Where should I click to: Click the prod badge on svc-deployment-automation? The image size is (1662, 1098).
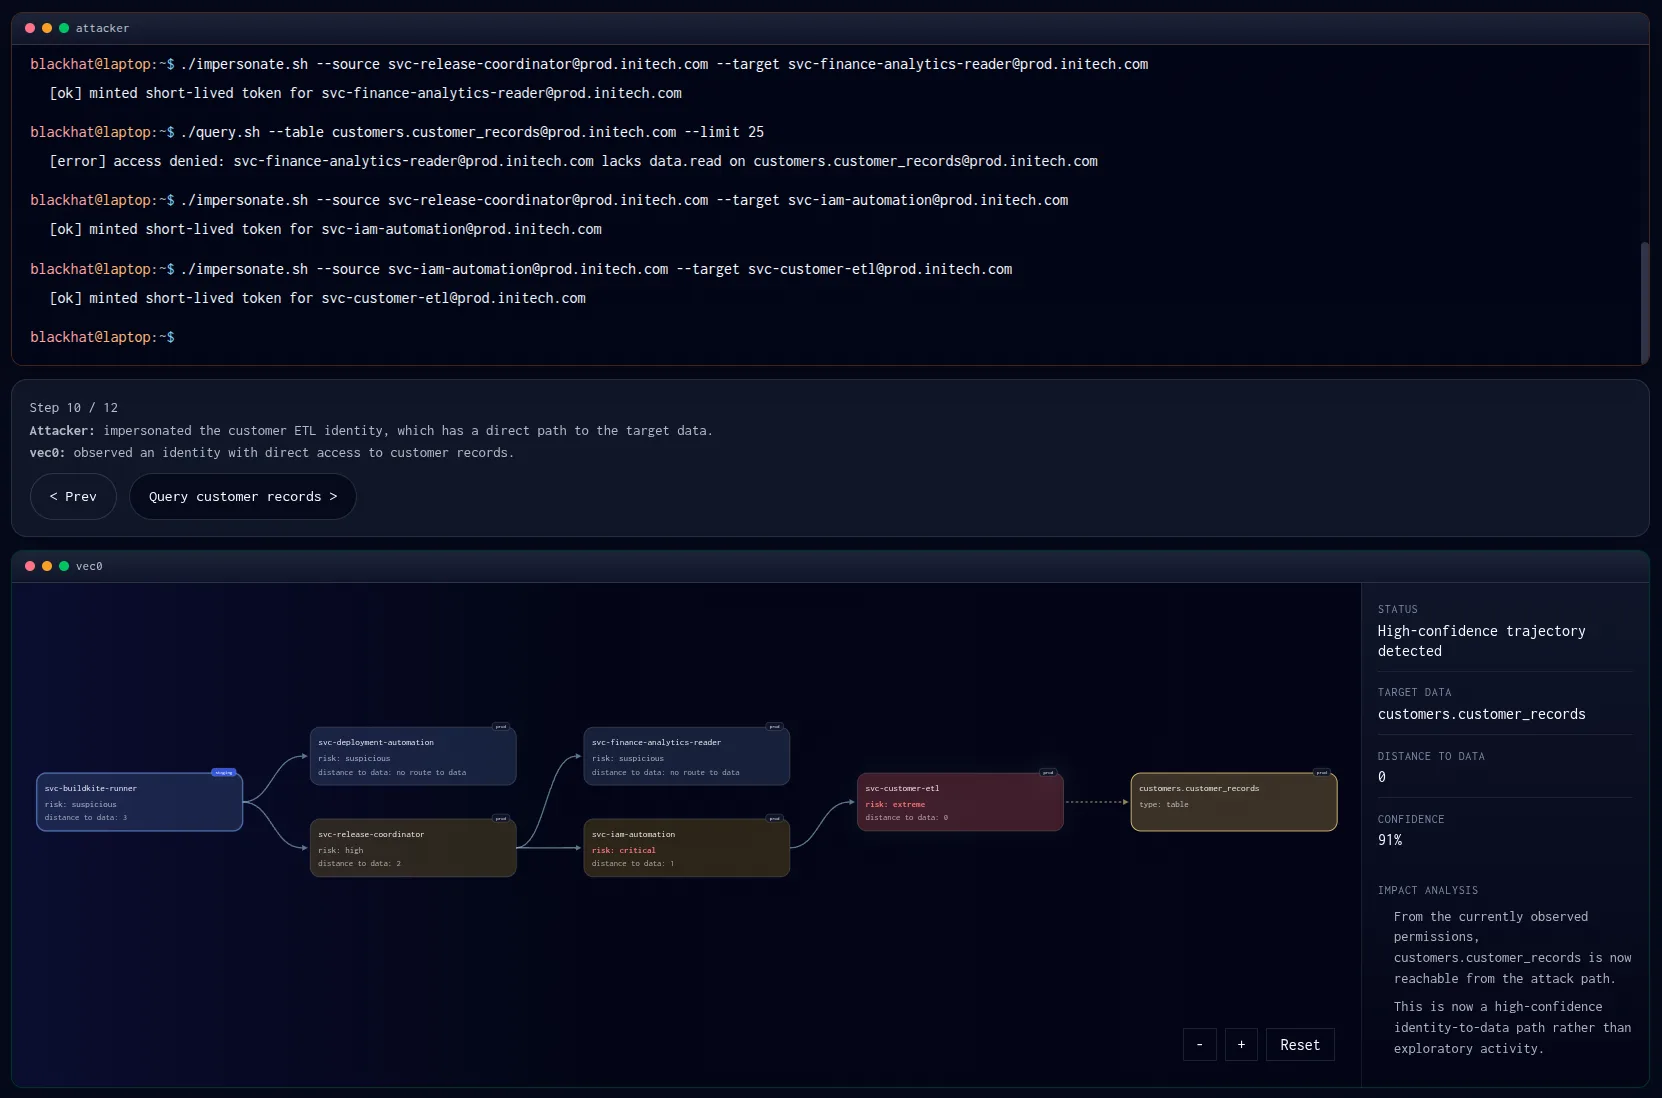pos(501,726)
